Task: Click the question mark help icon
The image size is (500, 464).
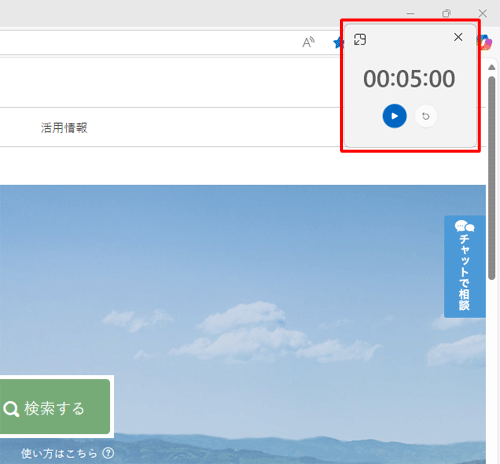Action: [108, 453]
